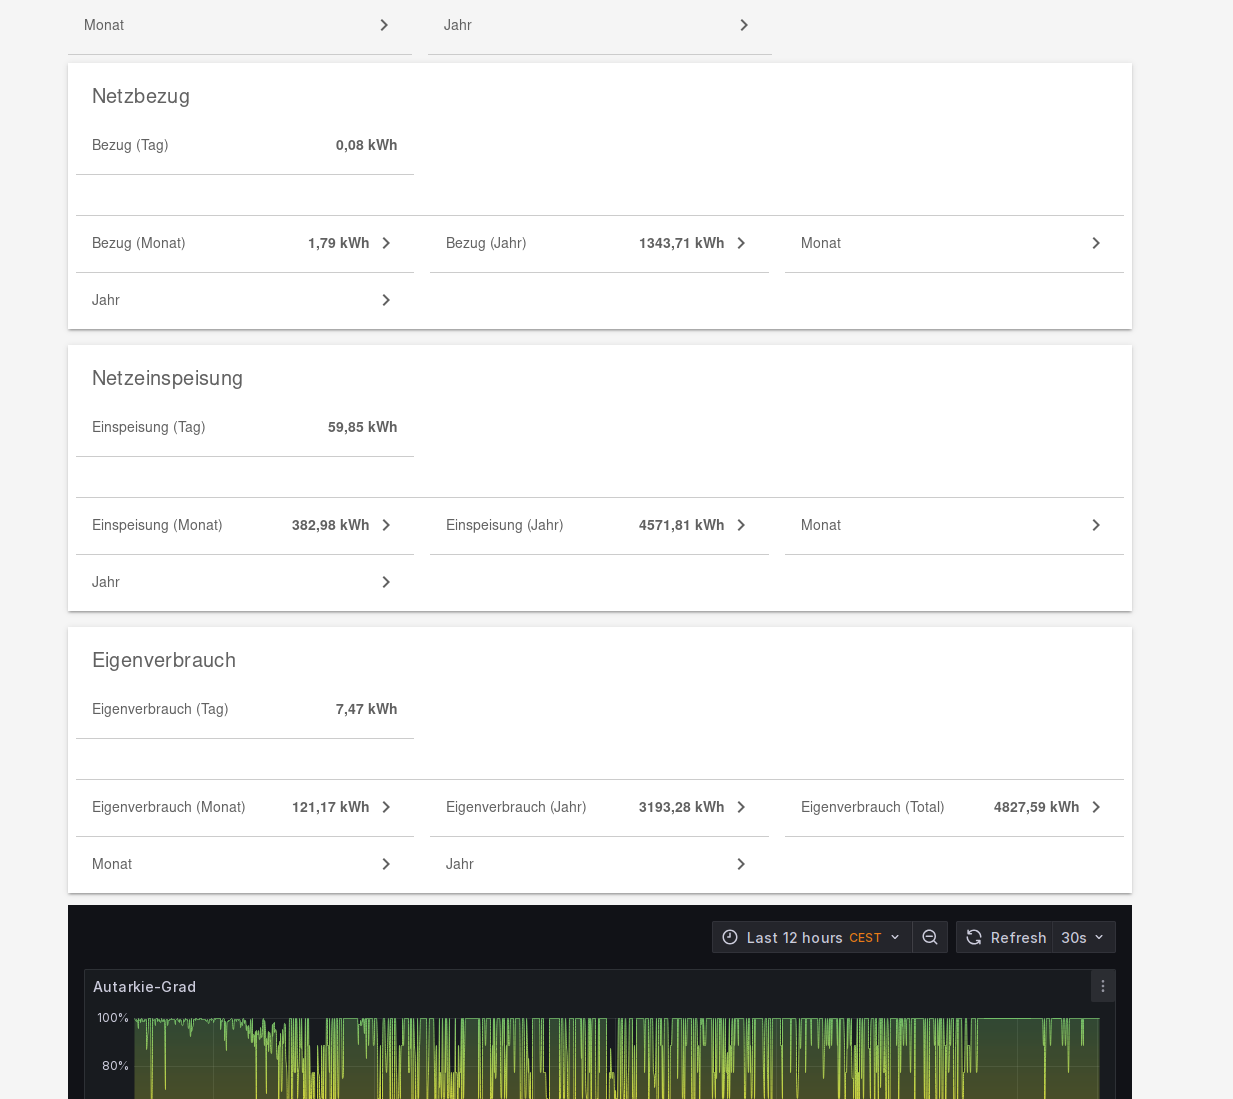
Task: Click the 4827,59 kWh value
Action: [x=1036, y=807]
